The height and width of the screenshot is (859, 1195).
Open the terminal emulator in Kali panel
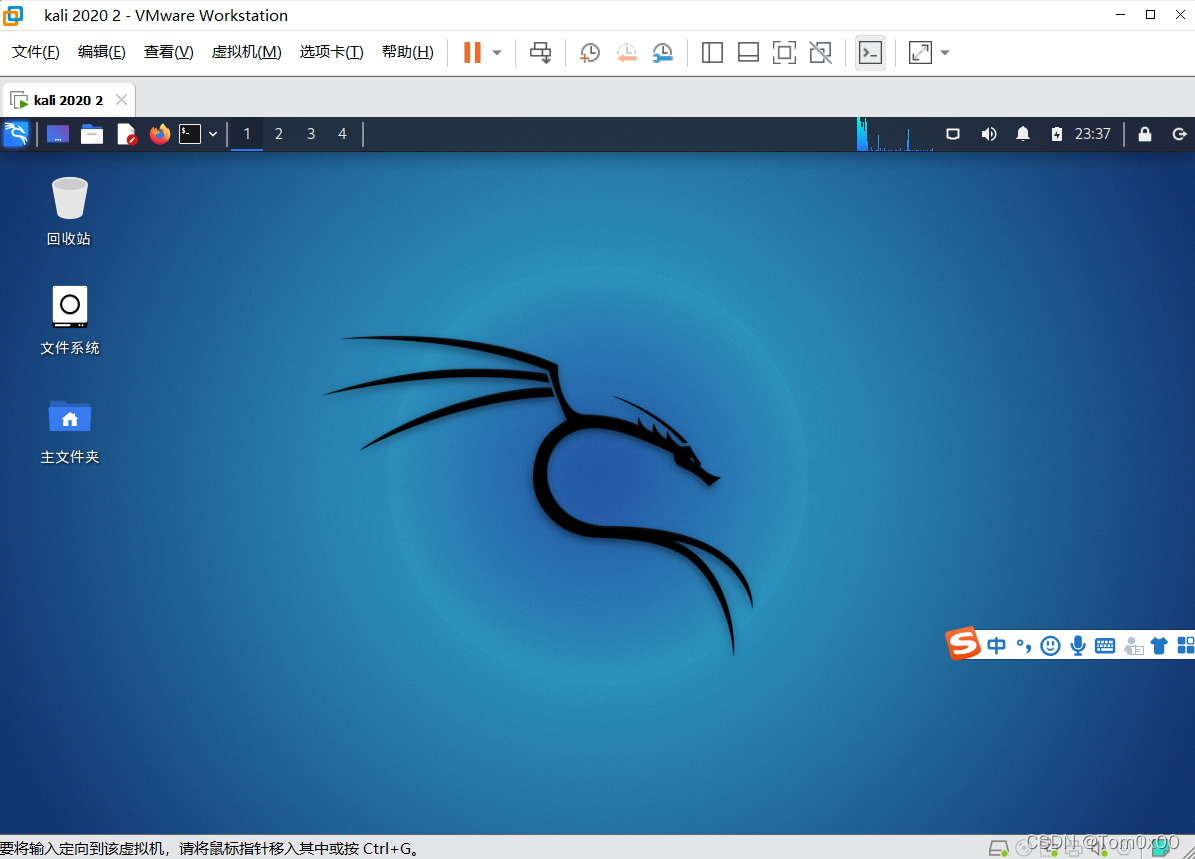(x=190, y=134)
